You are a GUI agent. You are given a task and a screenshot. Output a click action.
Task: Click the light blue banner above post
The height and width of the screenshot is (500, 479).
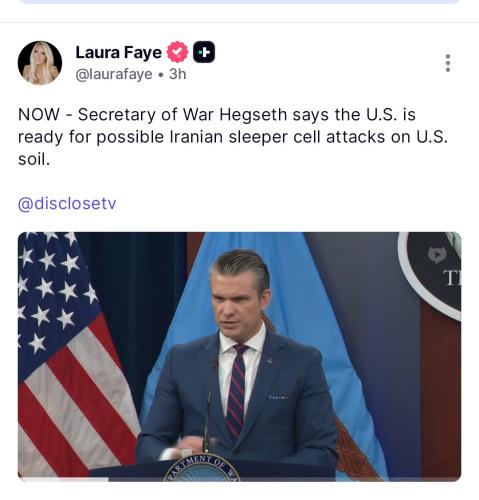click(239, 2)
